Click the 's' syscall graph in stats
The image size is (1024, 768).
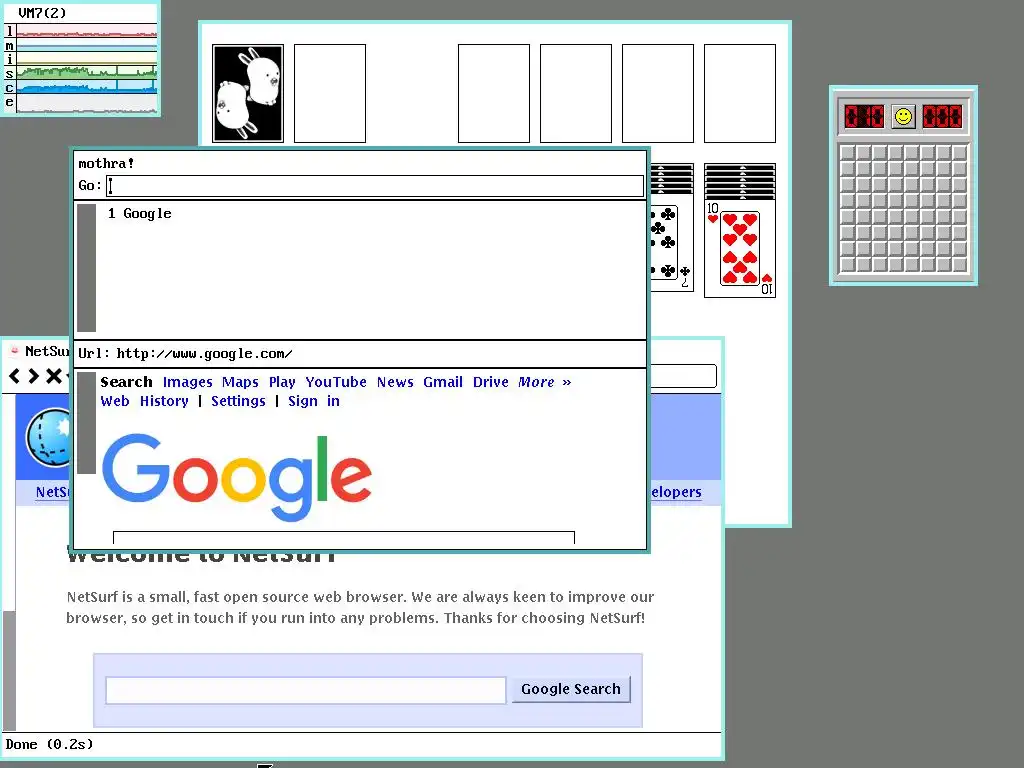pos(86,72)
